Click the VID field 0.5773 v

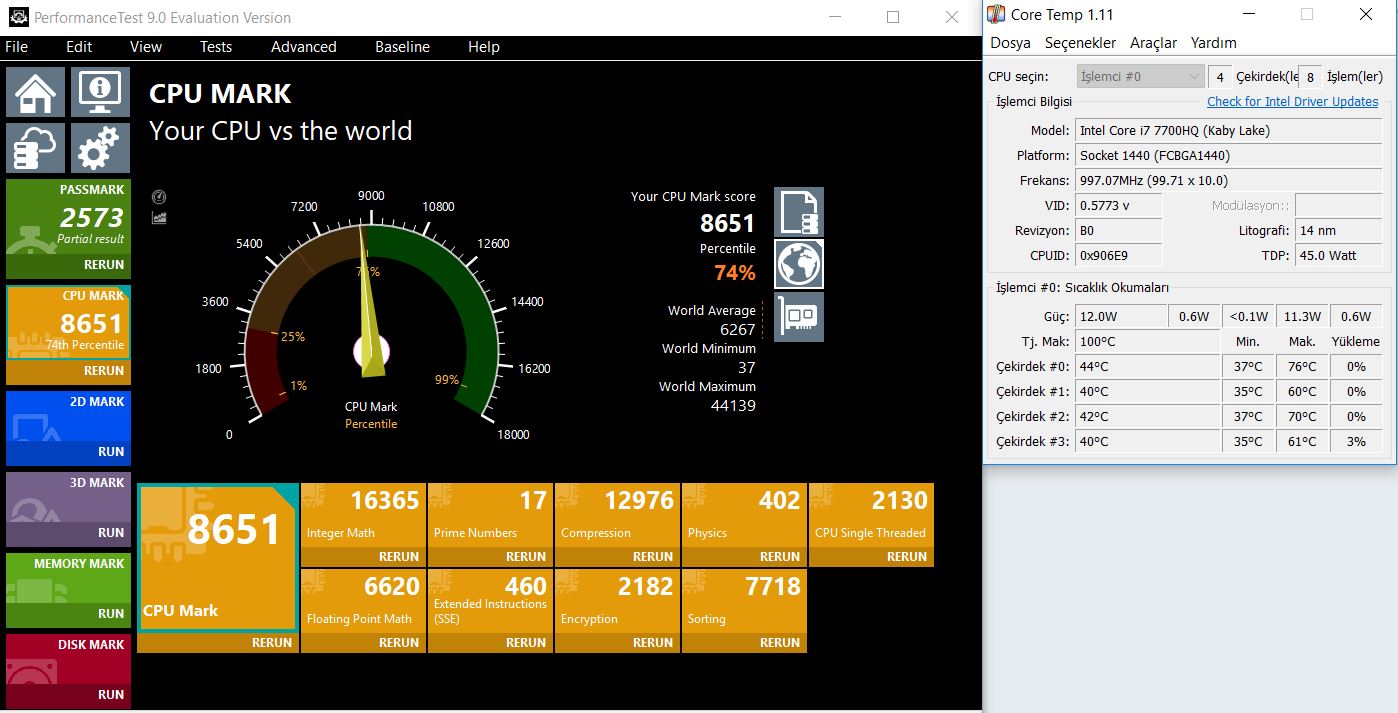pyautogui.click(x=1119, y=205)
